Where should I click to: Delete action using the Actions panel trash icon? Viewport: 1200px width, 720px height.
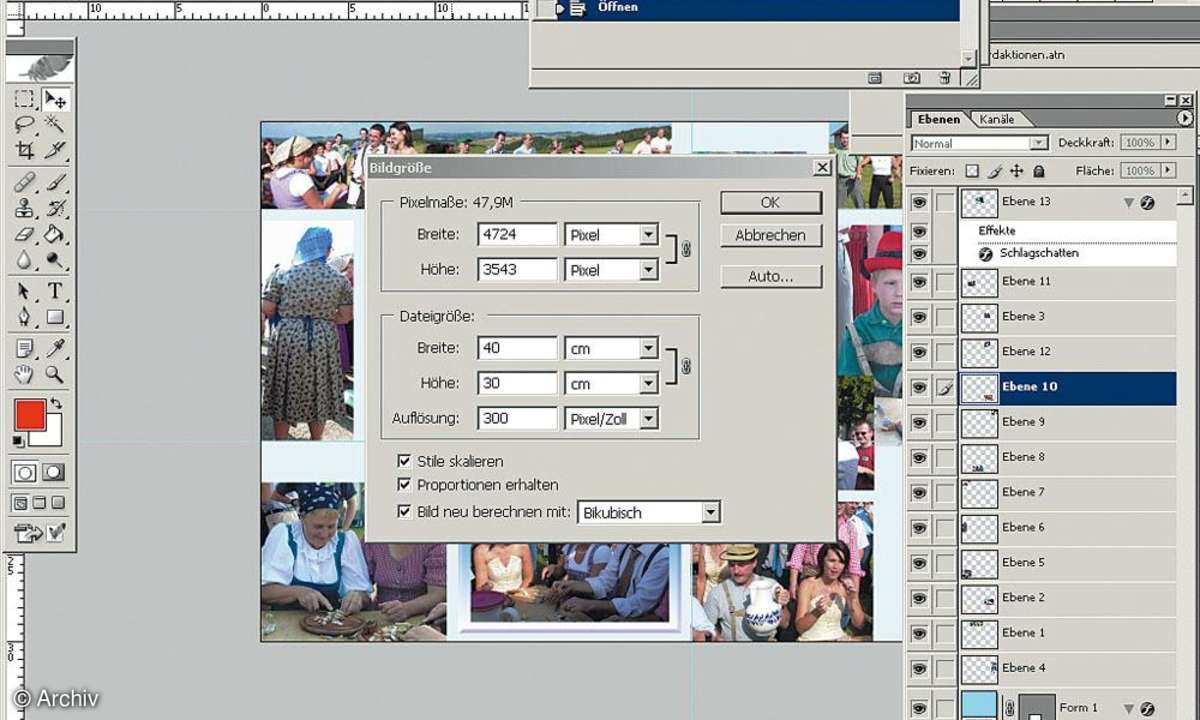coord(944,77)
